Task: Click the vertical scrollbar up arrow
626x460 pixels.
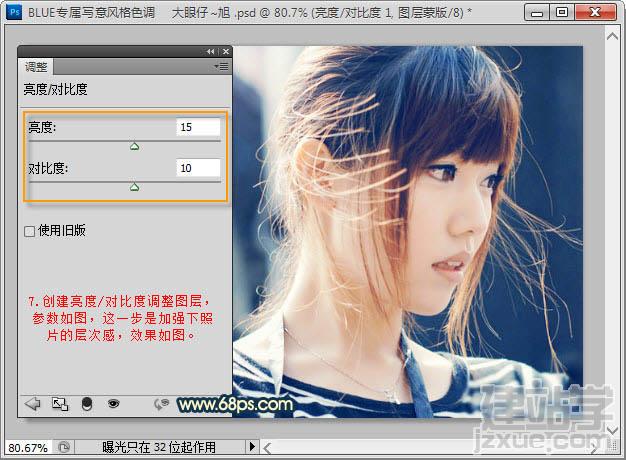Action: [x=612, y=36]
